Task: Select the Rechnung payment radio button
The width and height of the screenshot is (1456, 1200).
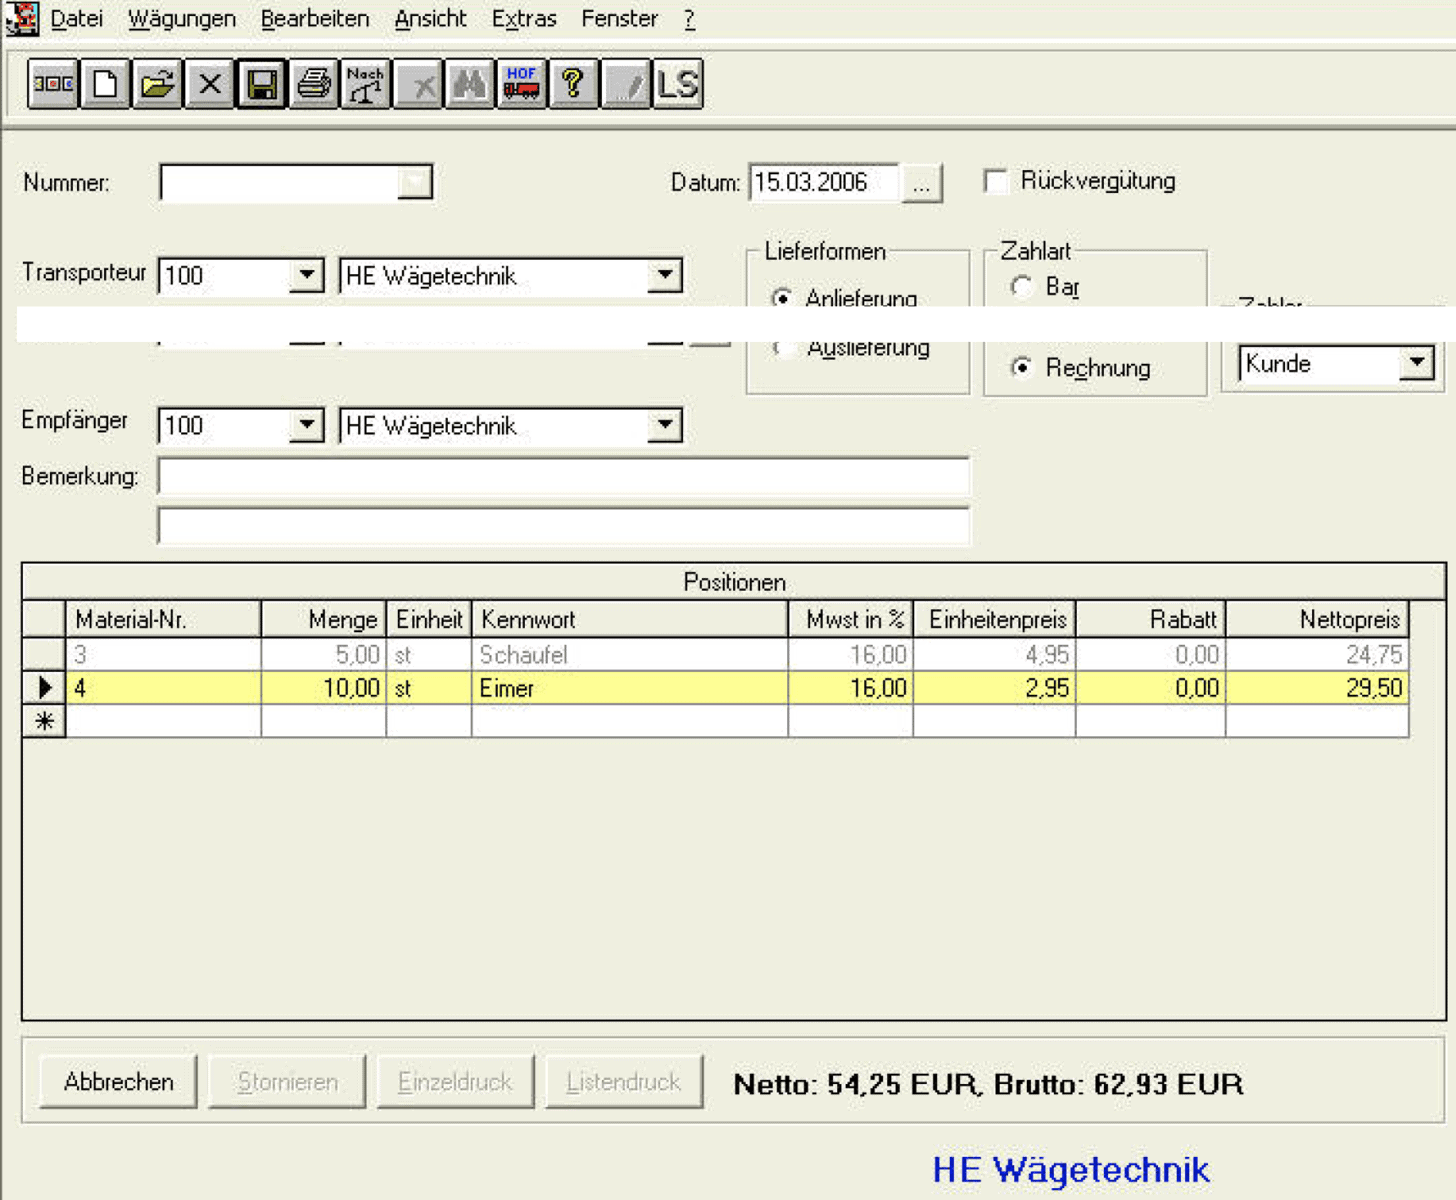Action: [1021, 368]
